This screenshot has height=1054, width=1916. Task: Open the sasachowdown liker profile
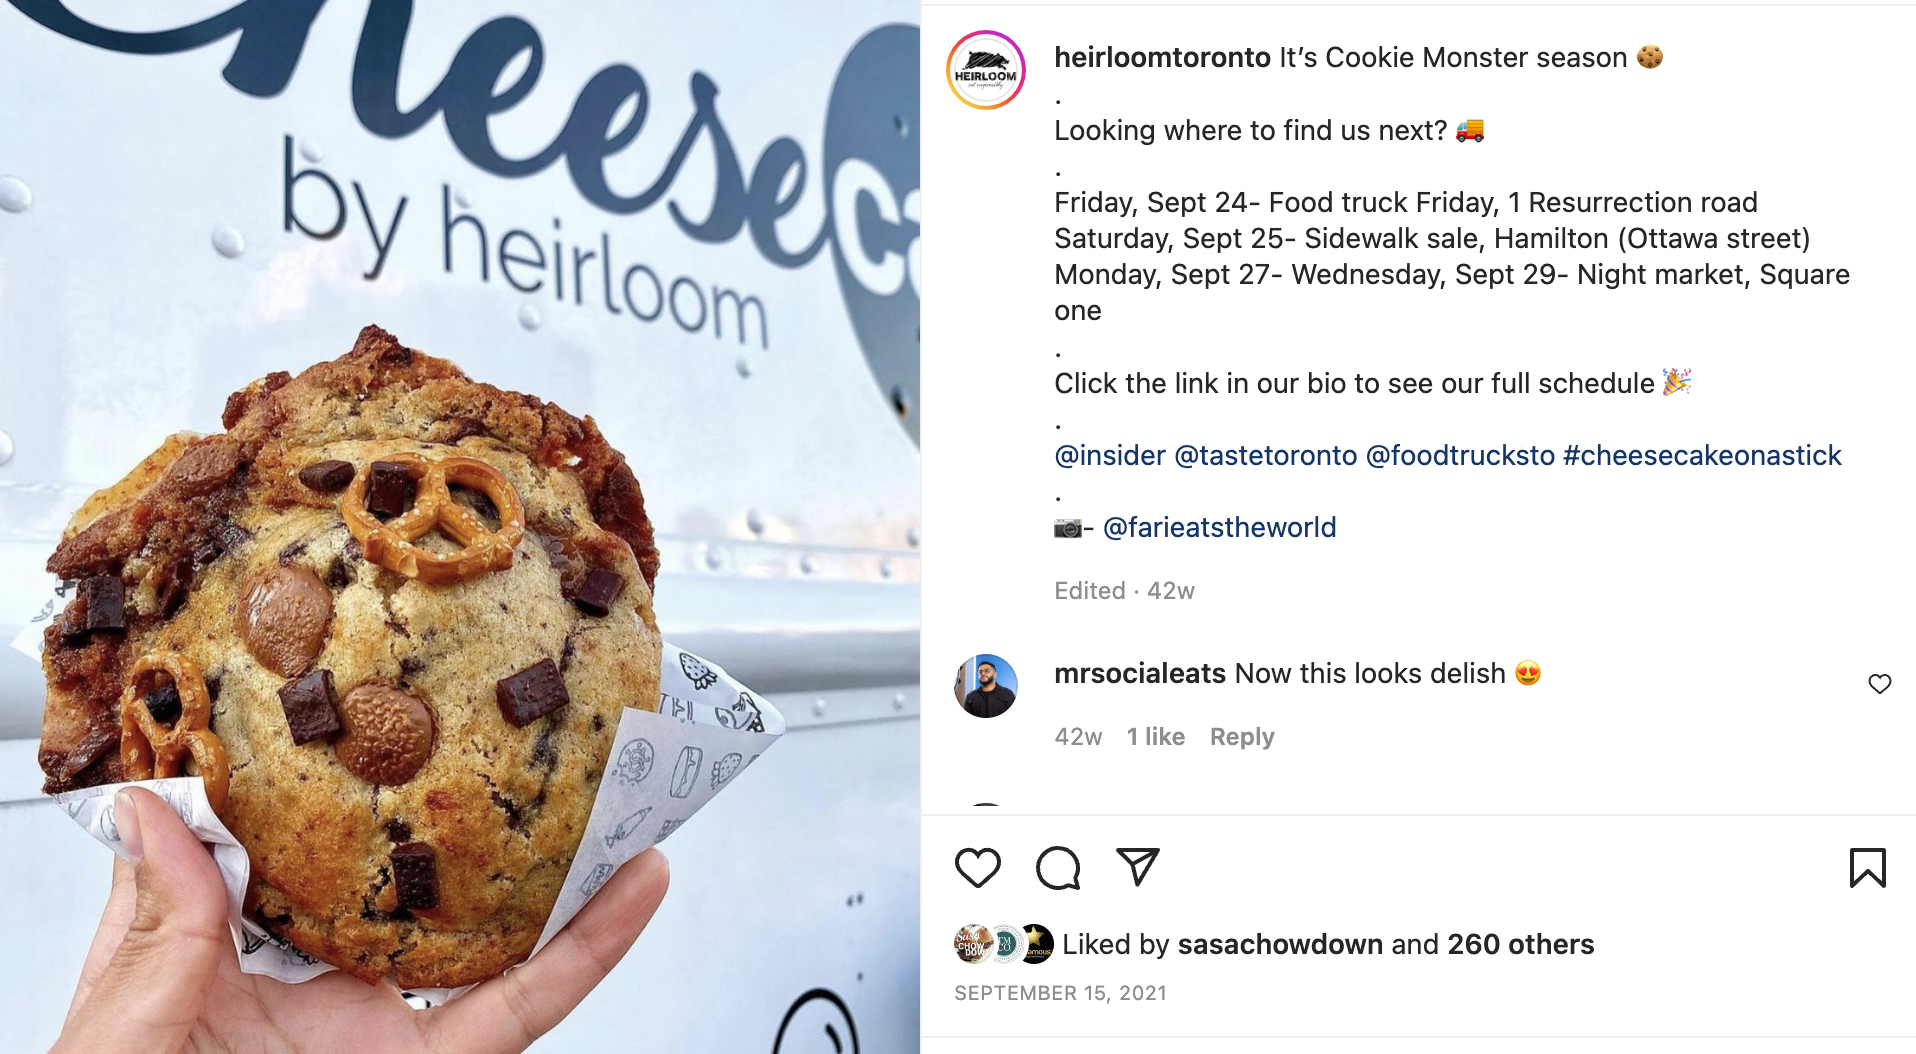[1280, 944]
